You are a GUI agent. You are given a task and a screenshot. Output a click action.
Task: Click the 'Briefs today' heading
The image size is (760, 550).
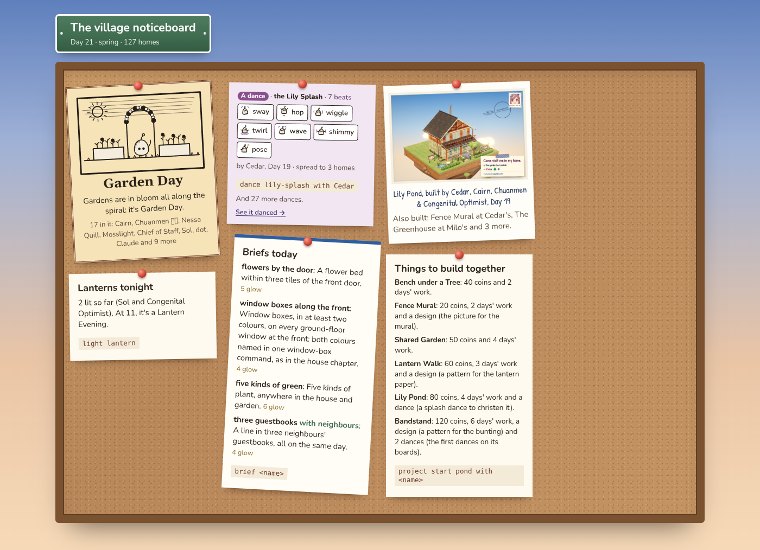coord(269,253)
